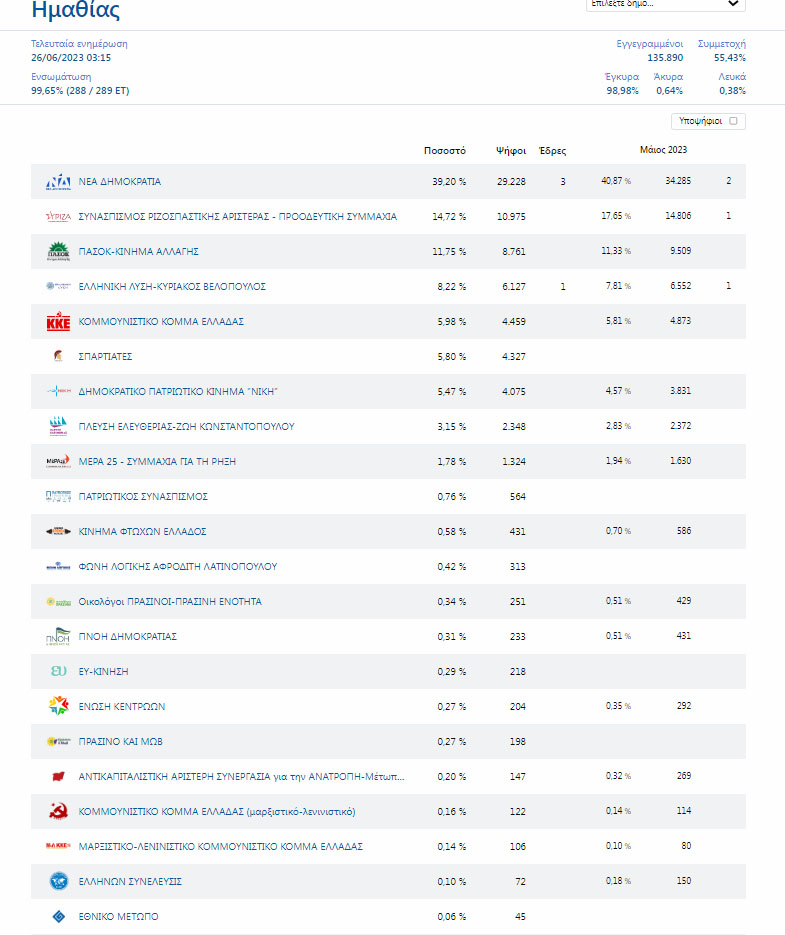The image size is (785, 935).
Task: Click the Ψήφοι column header
Action: [x=511, y=151]
